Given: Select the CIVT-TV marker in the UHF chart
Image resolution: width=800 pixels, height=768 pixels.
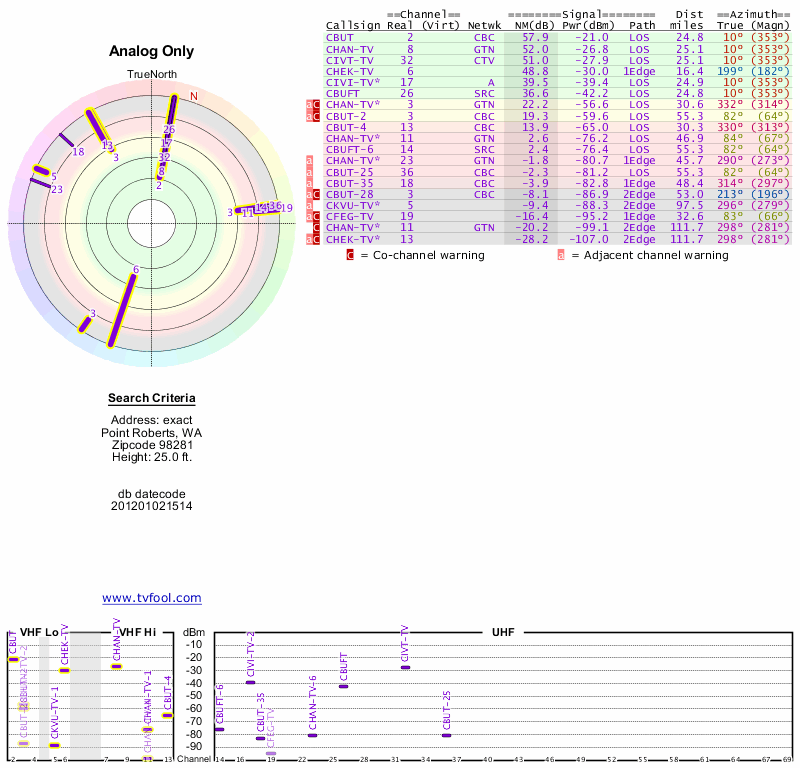Looking at the screenshot, I should tap(405, 667).
